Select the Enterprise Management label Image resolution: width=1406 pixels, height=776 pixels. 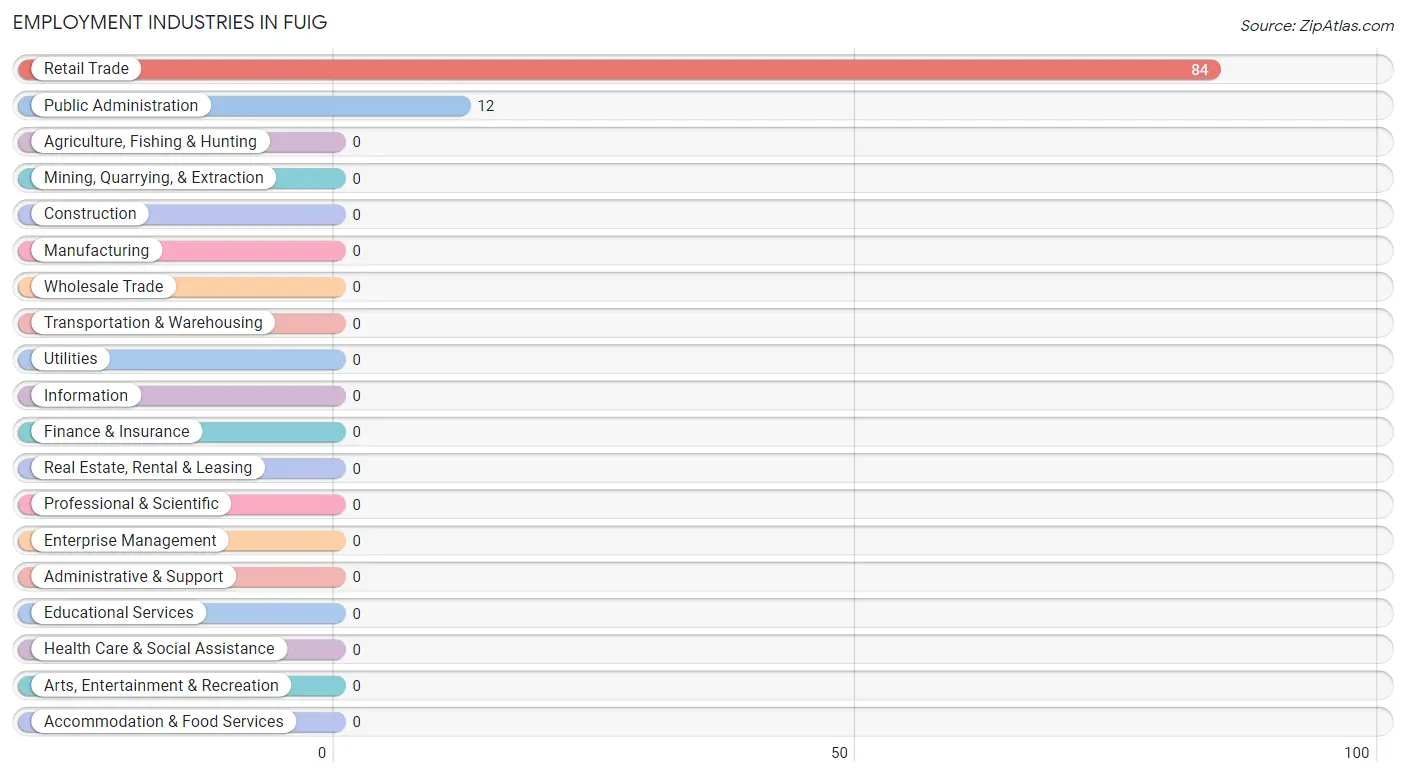coord(130,540)
